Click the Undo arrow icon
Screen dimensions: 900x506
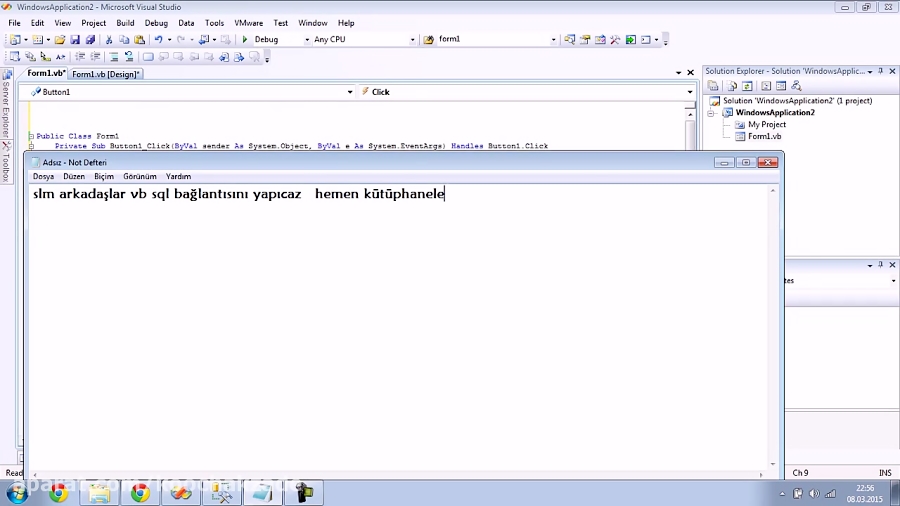(x=158, y=40)
